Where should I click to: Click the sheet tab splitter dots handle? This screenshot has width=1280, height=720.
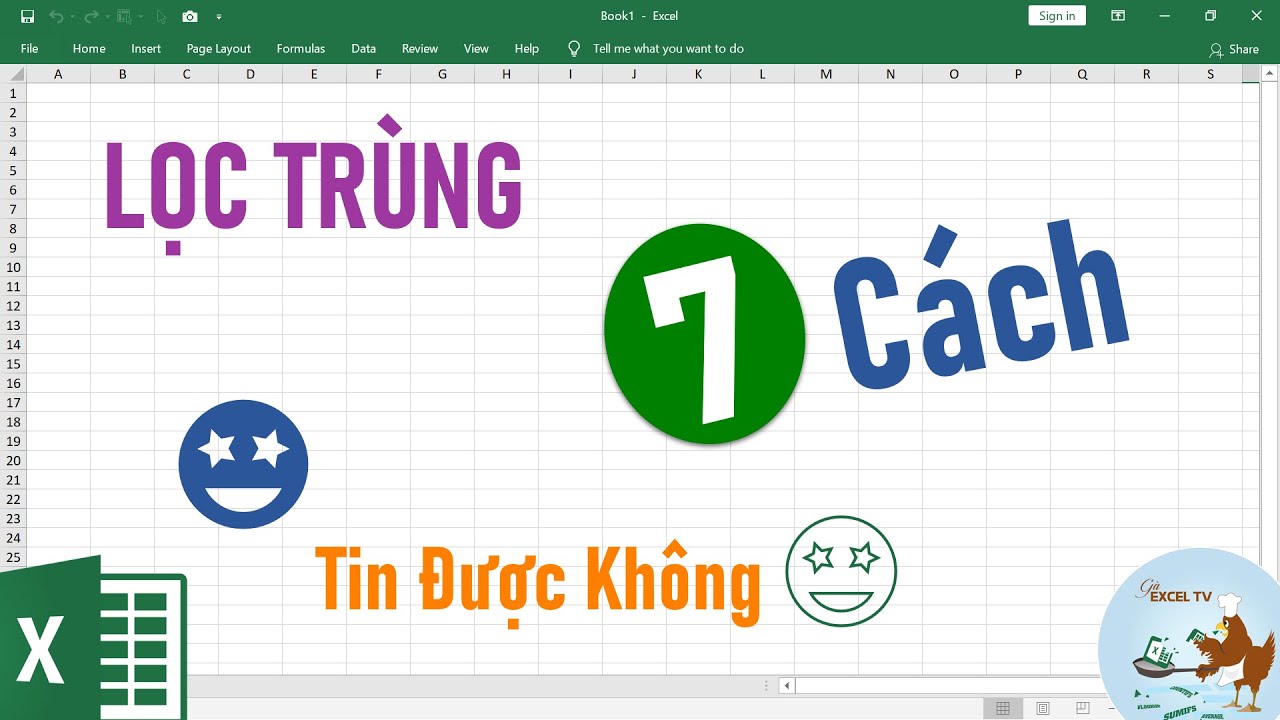(766, 686)
